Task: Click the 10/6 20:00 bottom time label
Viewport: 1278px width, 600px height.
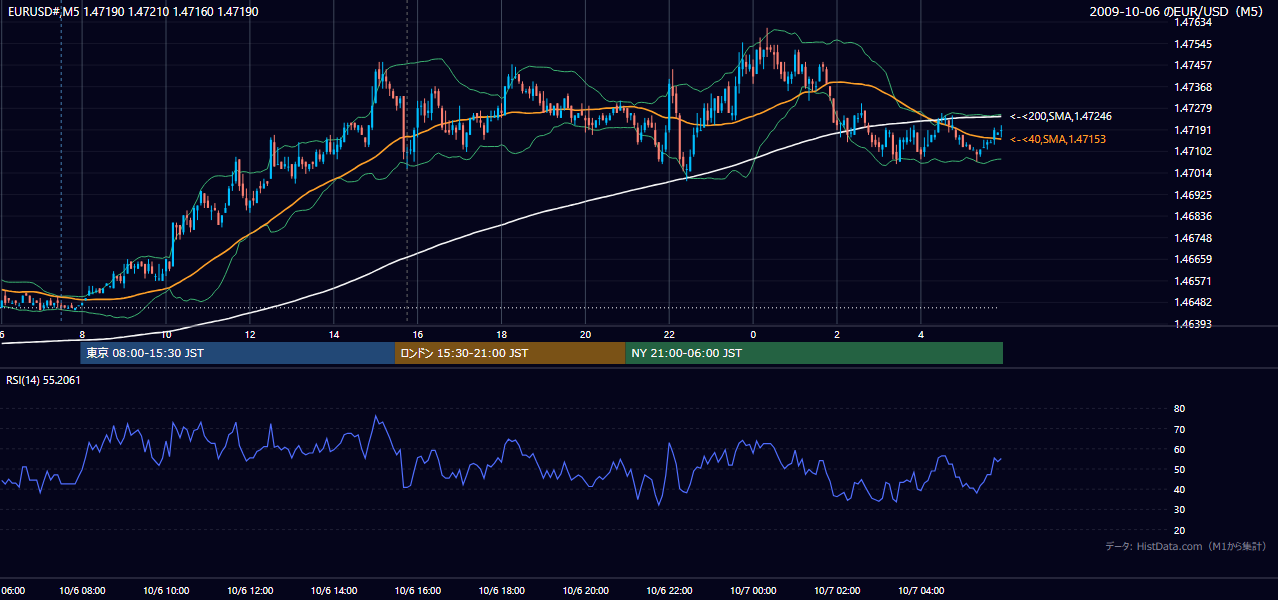Action: [585, 591]
